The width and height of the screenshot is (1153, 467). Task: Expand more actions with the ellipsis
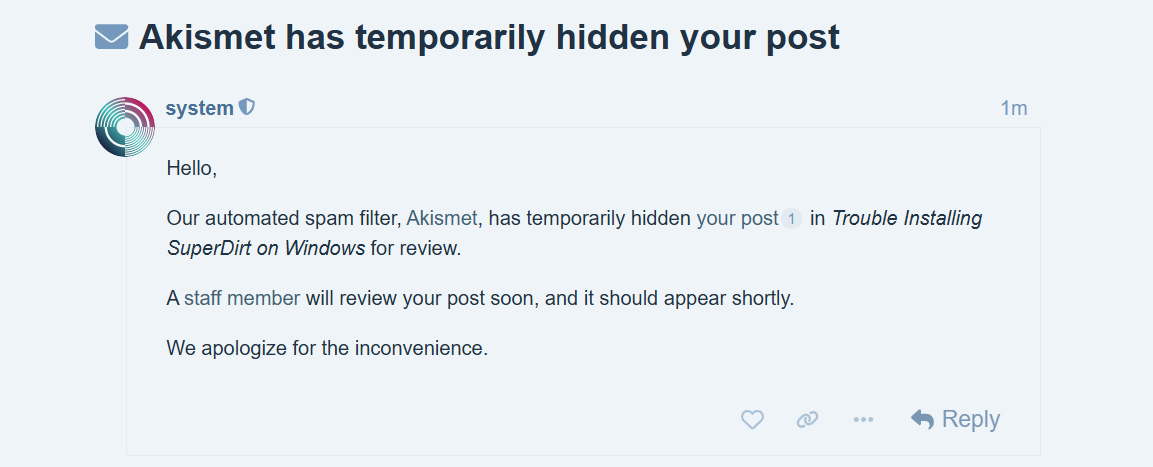[863, 420]
